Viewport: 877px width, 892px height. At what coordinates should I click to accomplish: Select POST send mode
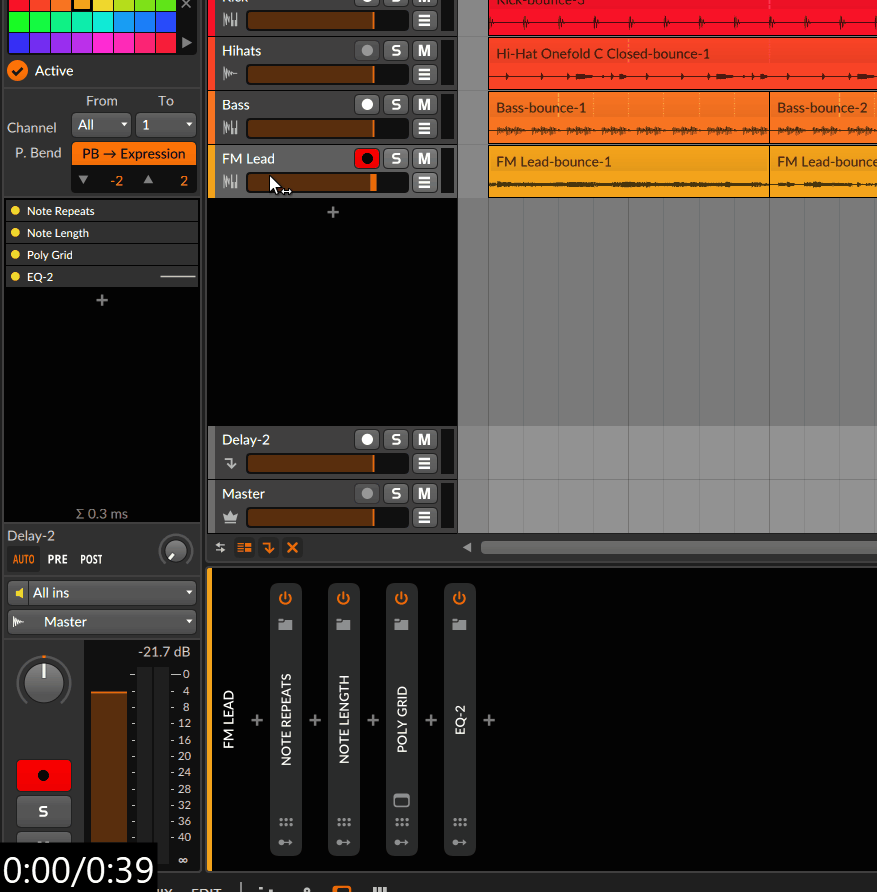coord(92,560)
